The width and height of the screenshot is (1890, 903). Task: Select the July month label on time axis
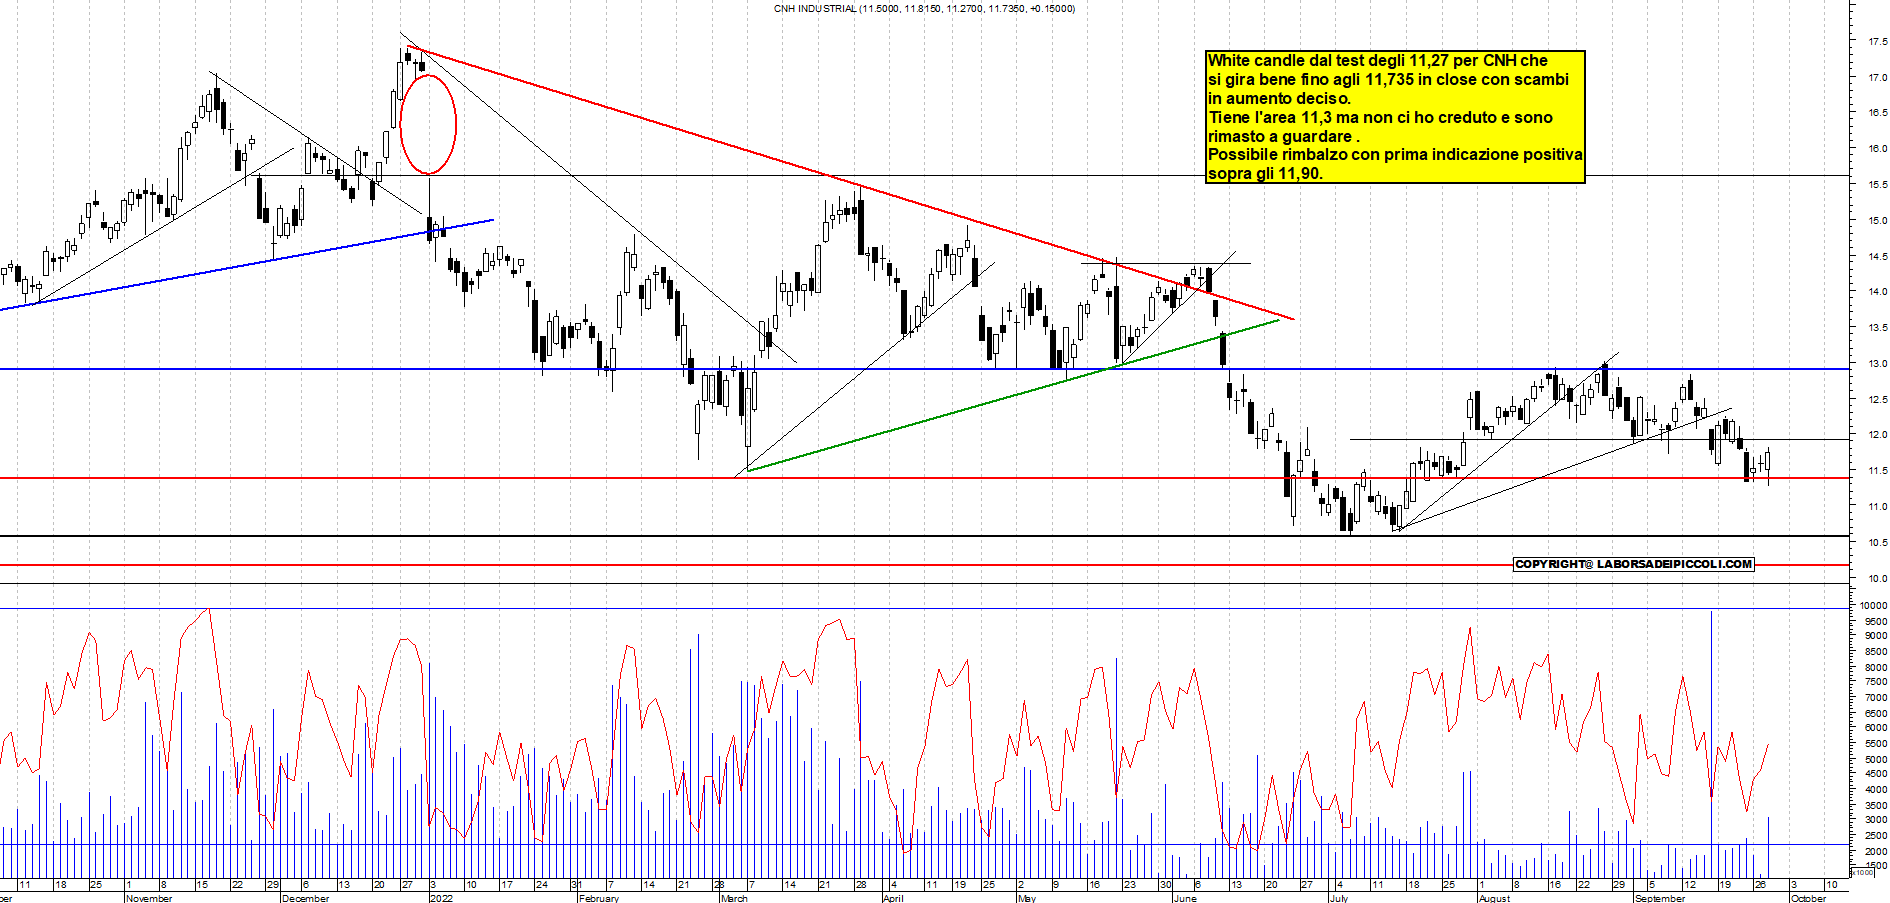(1338, 898)
